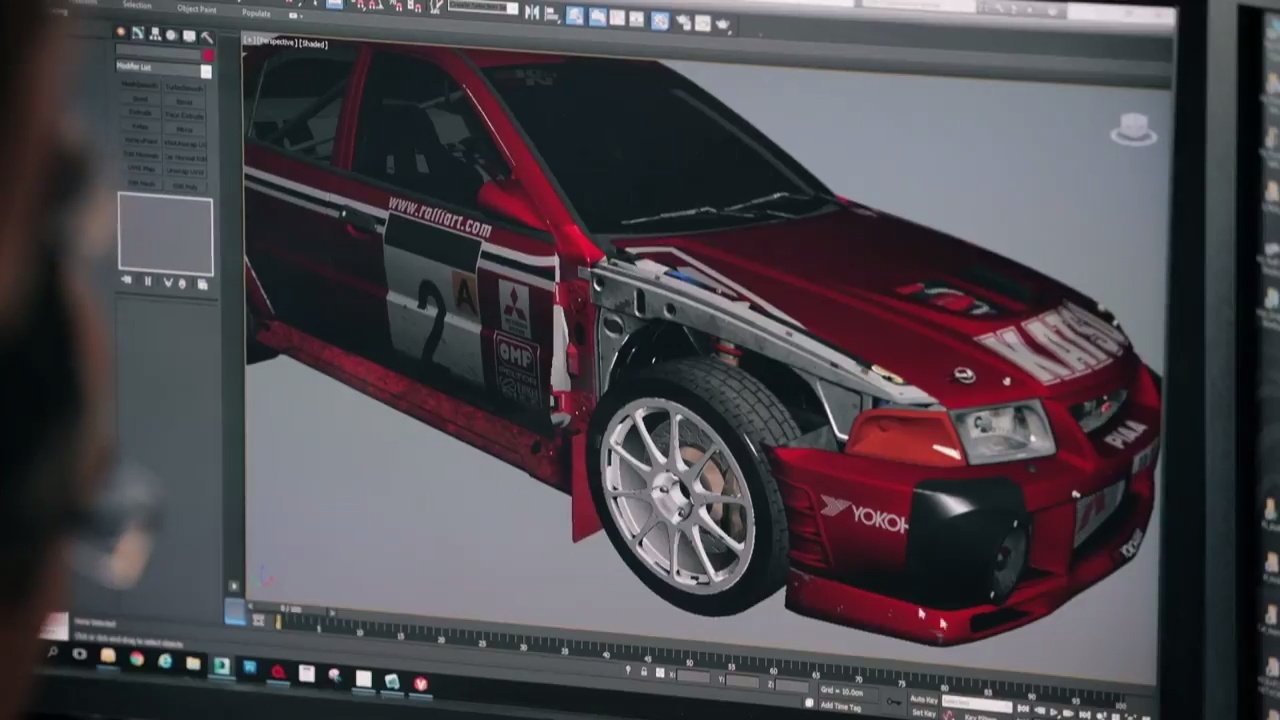Toggle Absolute/Offset transform type-in mode
Viewport: 1280px width, 720px height.
tap(660, 673)
